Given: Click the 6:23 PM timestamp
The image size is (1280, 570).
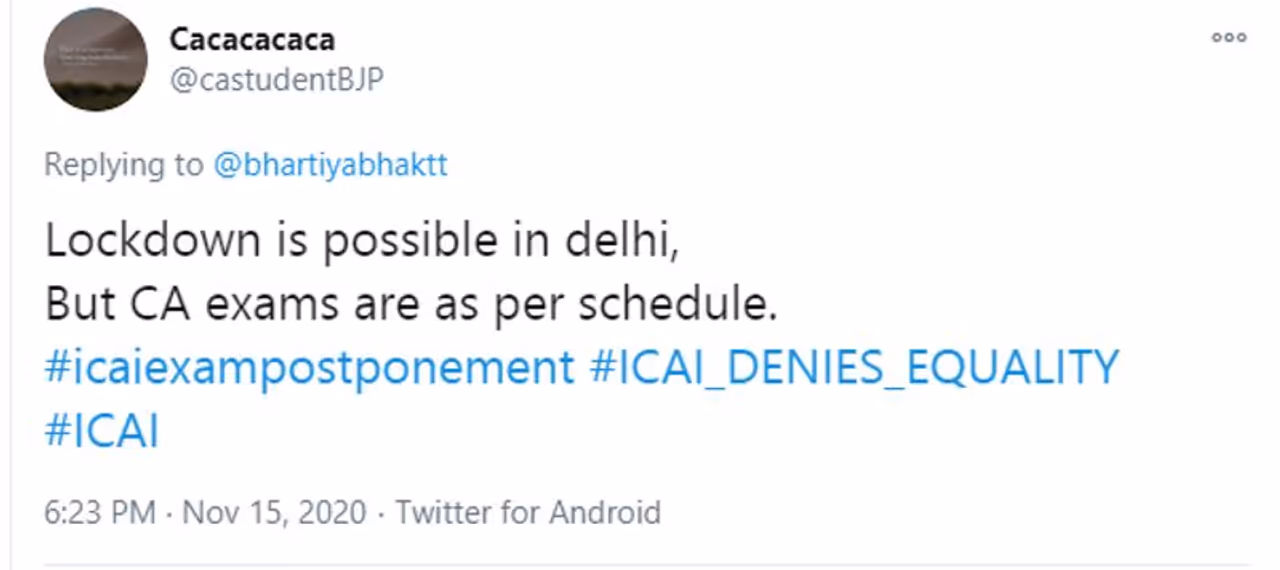Looking at the screenshot, I should (x=100, y=513).
